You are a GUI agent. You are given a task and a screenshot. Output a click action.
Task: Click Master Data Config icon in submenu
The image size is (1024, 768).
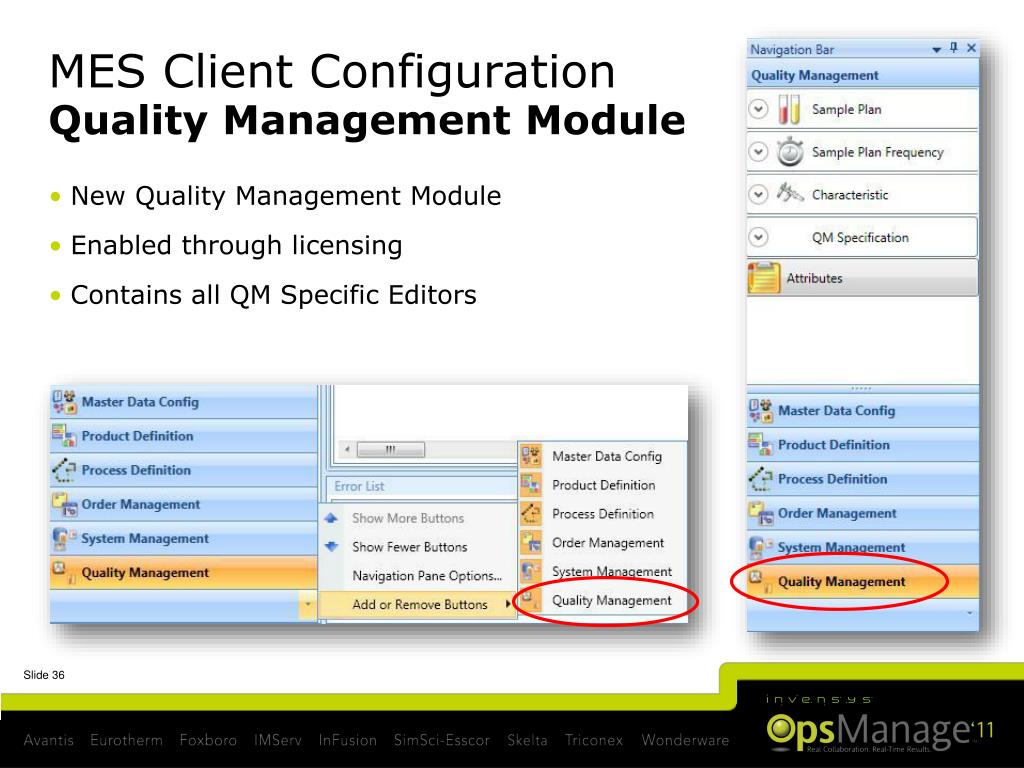[x=530, y=455]
